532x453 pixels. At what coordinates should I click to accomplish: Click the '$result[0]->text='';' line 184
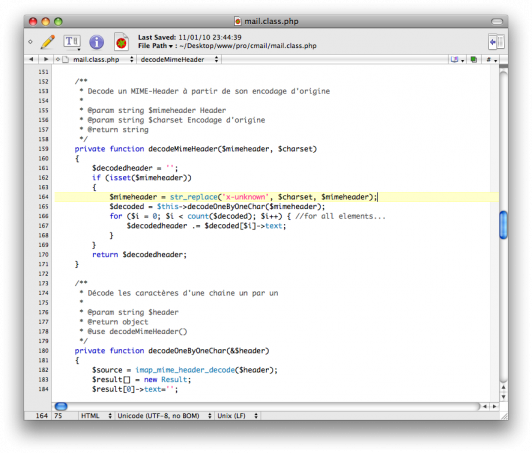[x=135, y=389]
